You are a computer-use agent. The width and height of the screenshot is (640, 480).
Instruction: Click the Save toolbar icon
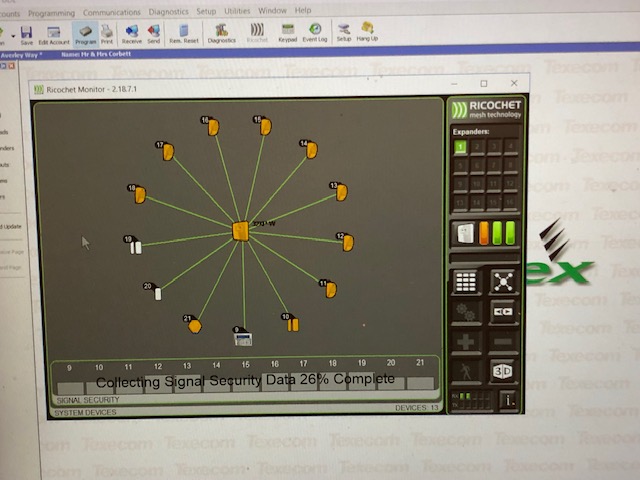coord(27,35)
